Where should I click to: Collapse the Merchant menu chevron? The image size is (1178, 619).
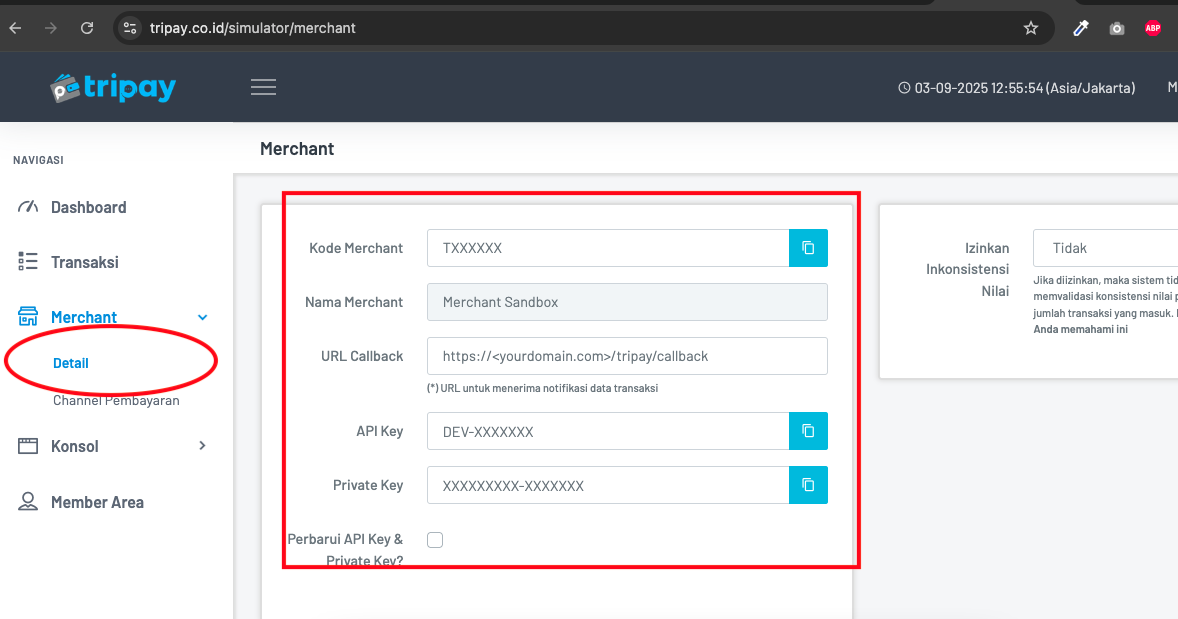203,318
